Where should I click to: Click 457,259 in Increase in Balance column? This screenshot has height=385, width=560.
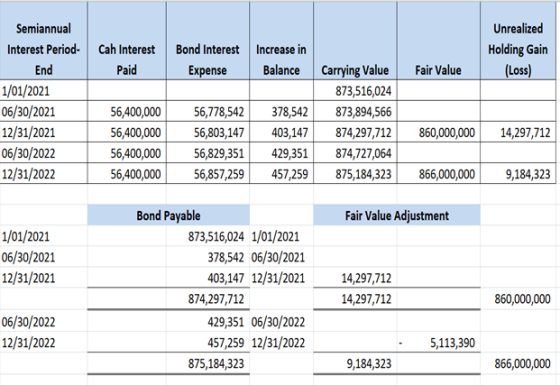[x=281, y=174]
